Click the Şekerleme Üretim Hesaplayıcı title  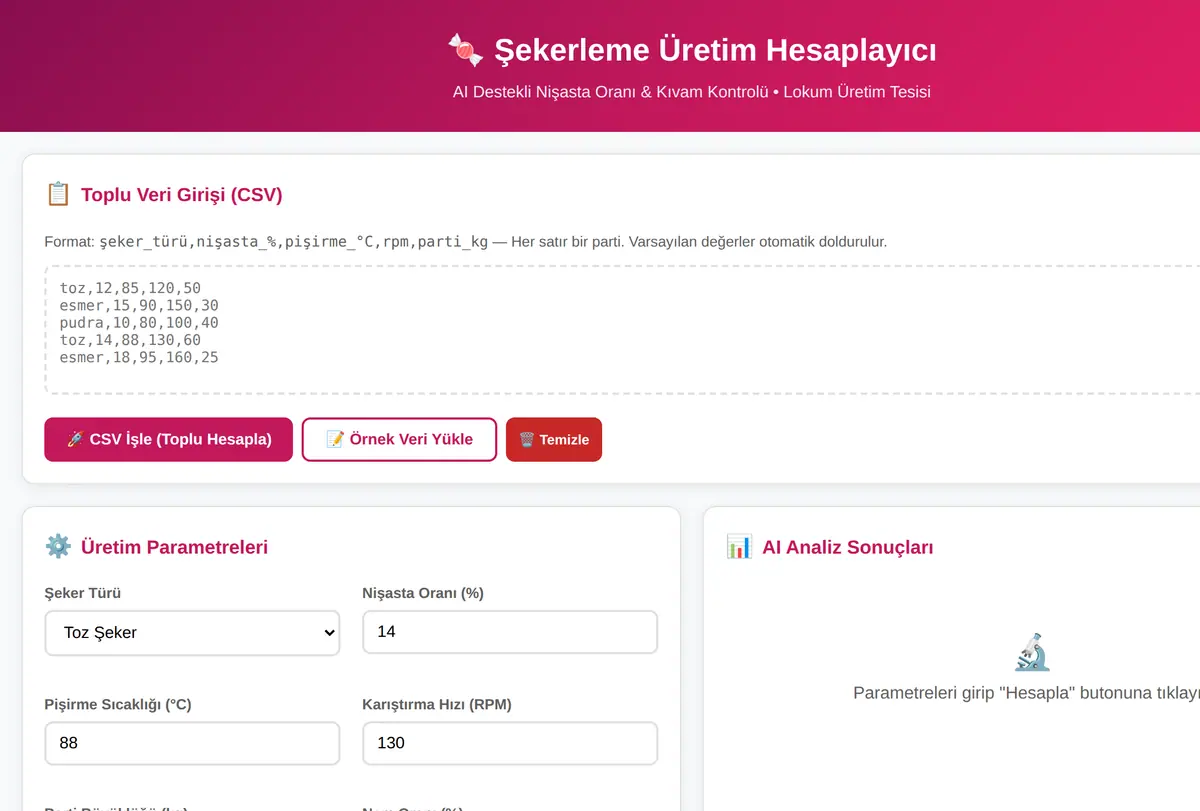point(716,49)
